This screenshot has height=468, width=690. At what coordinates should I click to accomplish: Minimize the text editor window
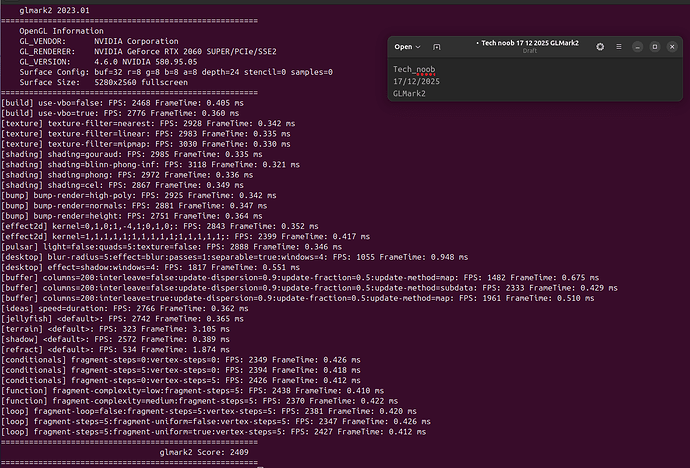coord(640,47)
